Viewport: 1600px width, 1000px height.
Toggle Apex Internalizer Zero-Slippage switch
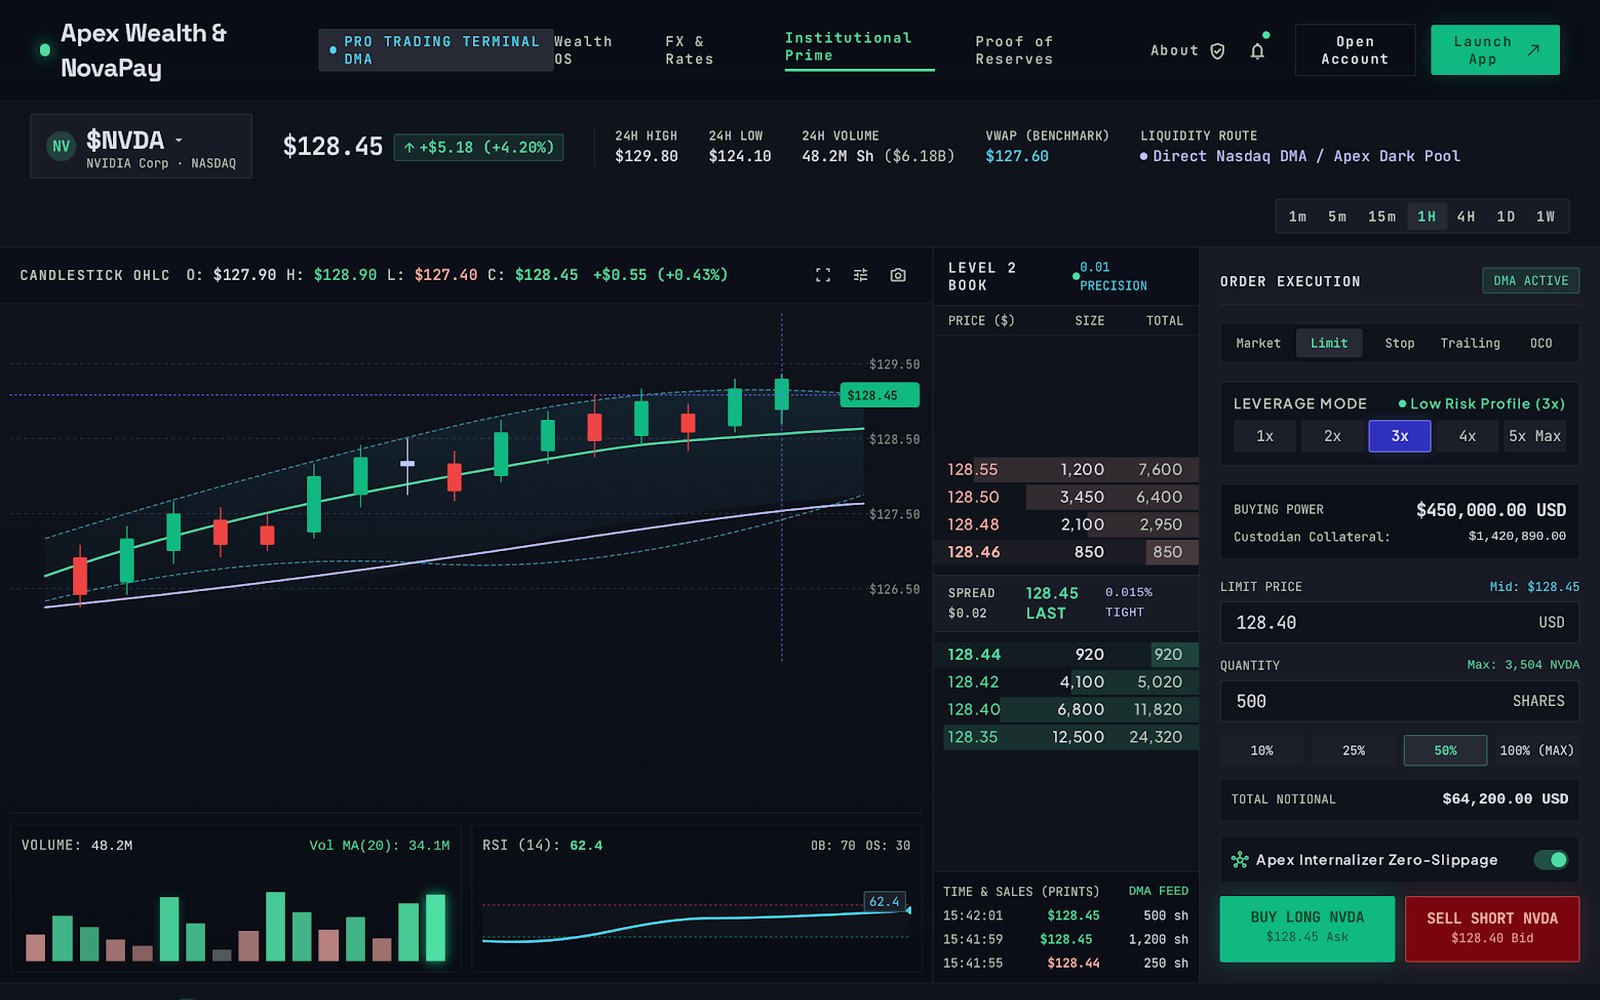pos(1551,860)
